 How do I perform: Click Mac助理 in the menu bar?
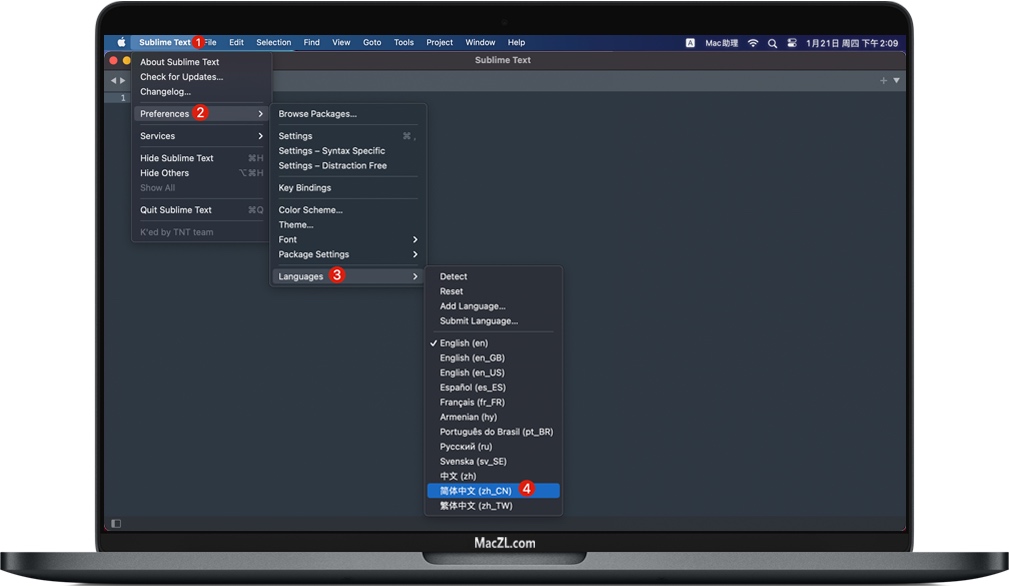pos(721,43)
